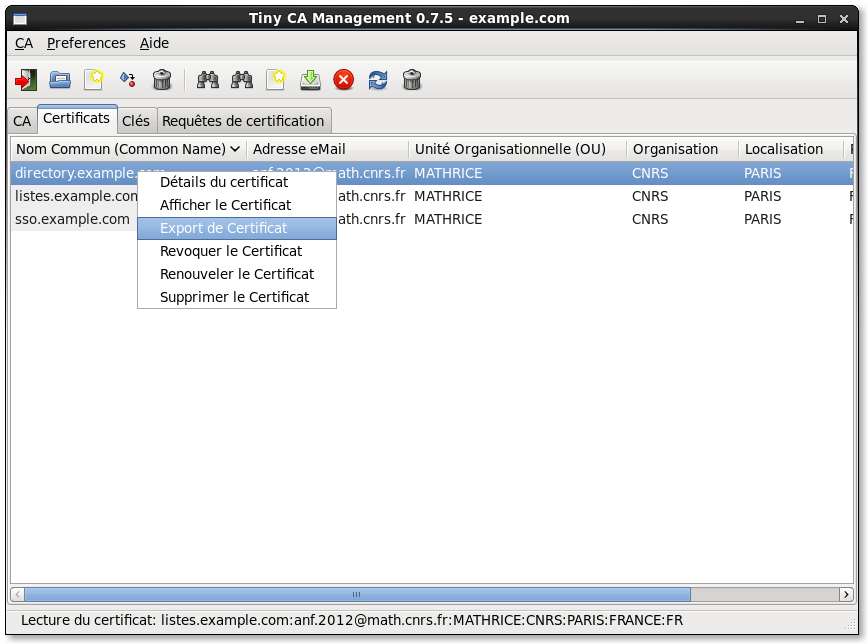The height and width of the screenshot is (644, 868).
Task: Click the horizontal scrollbar right arrow
Action: point(846,594)
